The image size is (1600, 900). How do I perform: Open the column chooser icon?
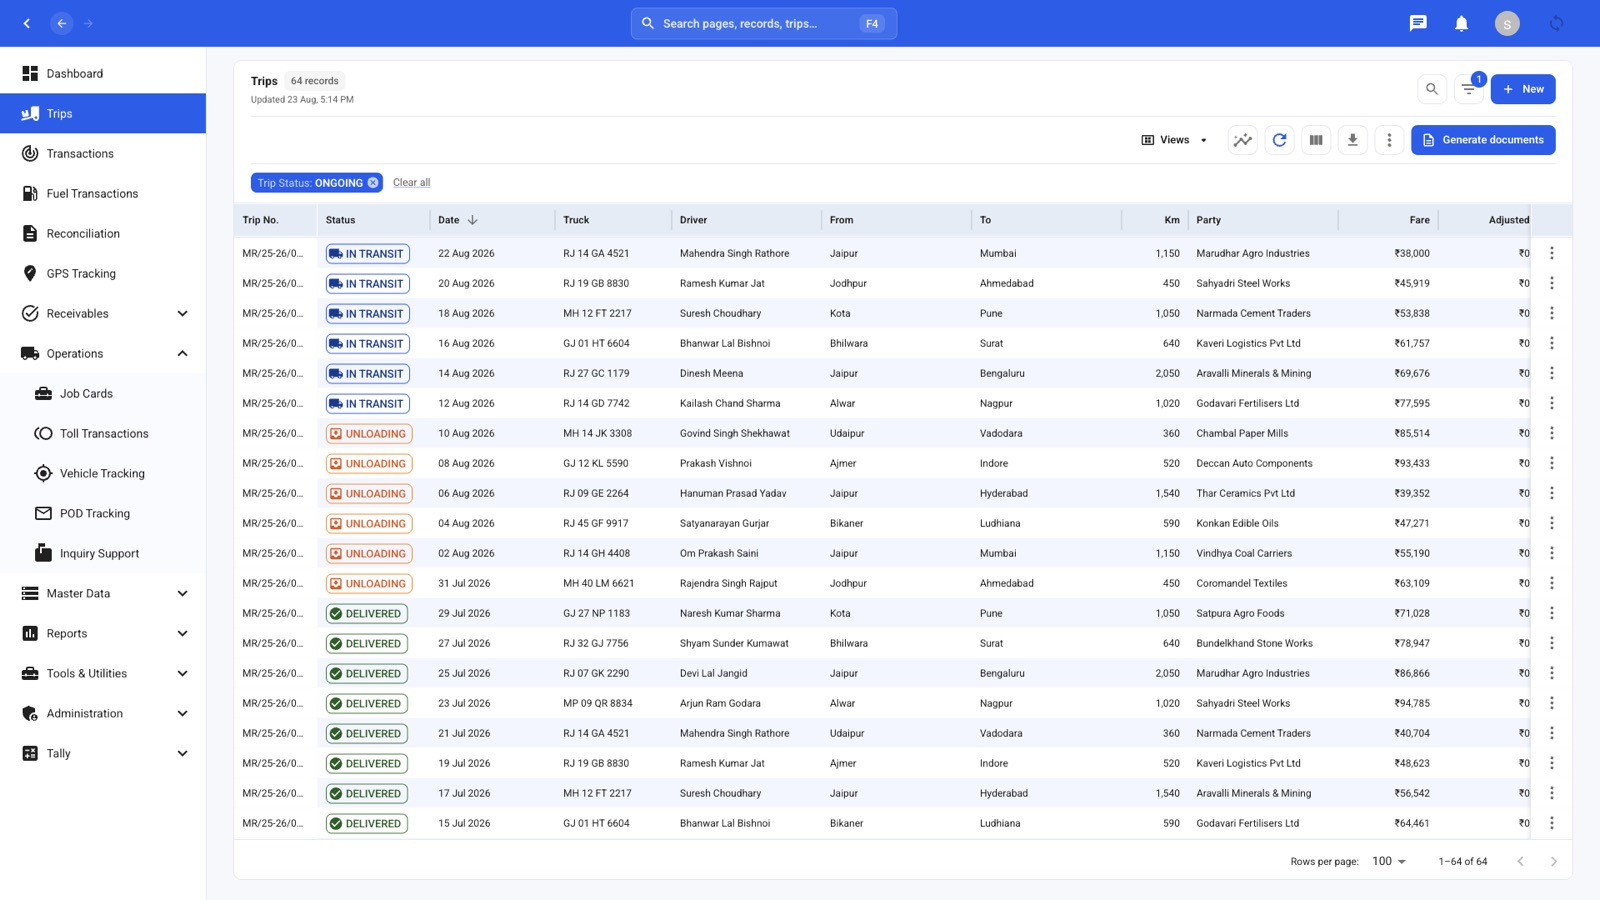(x=1316, y=140)
